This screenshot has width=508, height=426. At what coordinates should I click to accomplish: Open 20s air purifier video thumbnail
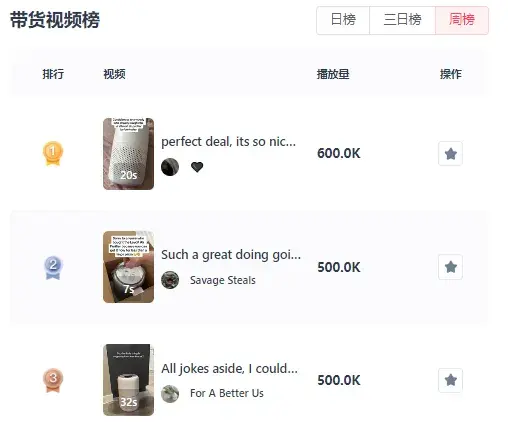click(128, 154)
